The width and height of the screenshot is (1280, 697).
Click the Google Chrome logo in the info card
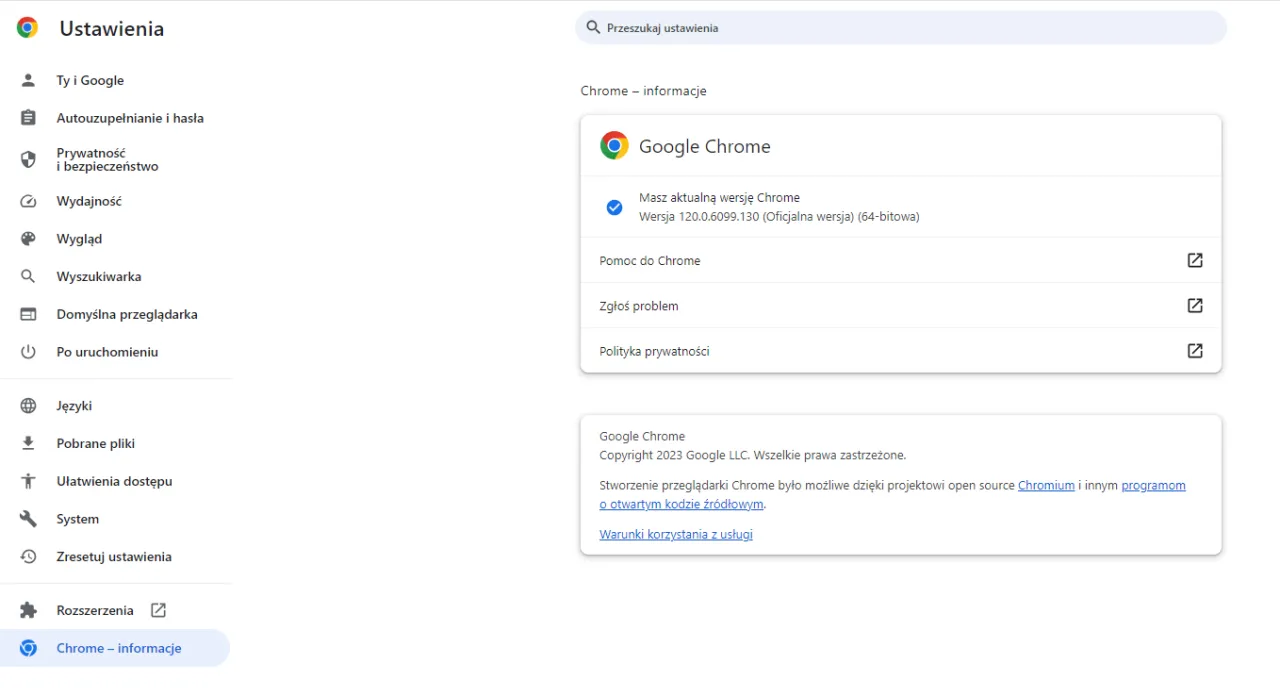[614, 145]
